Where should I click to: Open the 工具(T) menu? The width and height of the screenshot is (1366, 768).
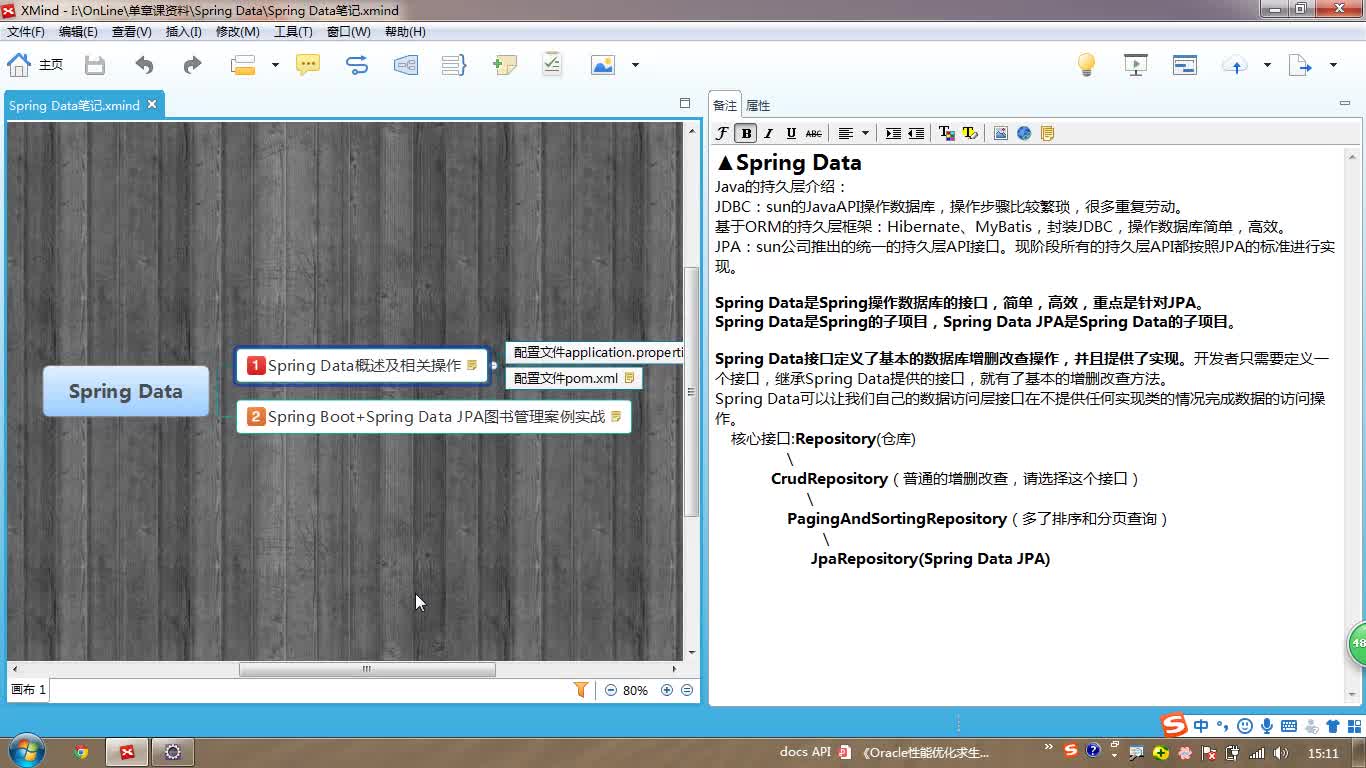point(293,32)
